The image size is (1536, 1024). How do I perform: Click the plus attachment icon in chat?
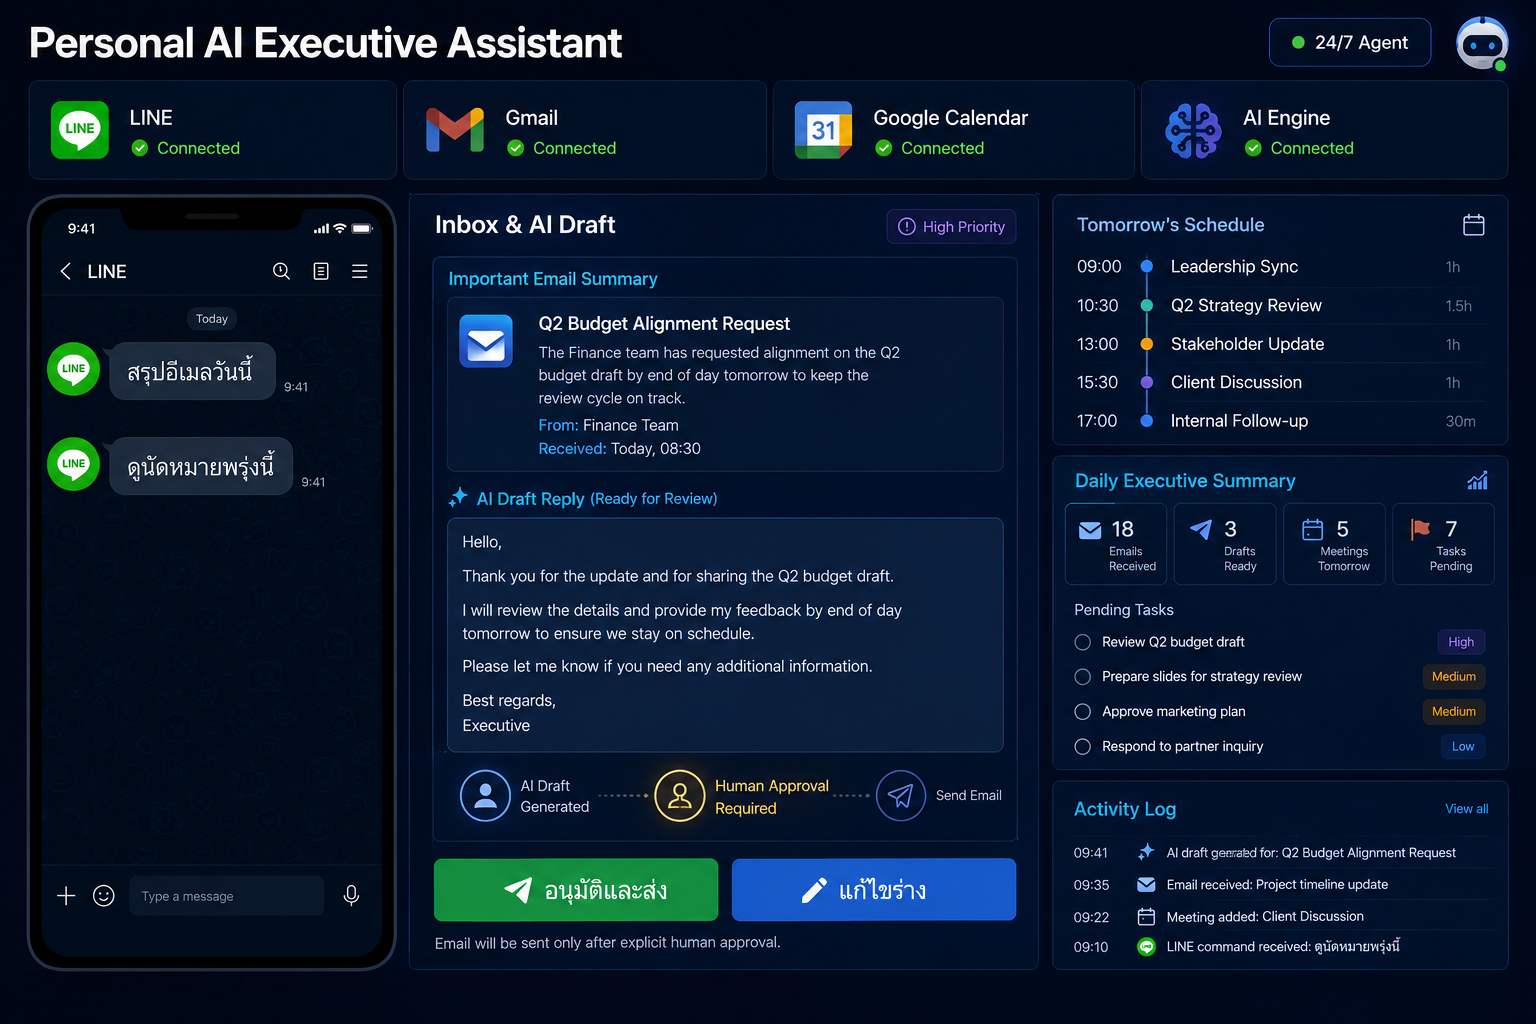coord(66,895)
